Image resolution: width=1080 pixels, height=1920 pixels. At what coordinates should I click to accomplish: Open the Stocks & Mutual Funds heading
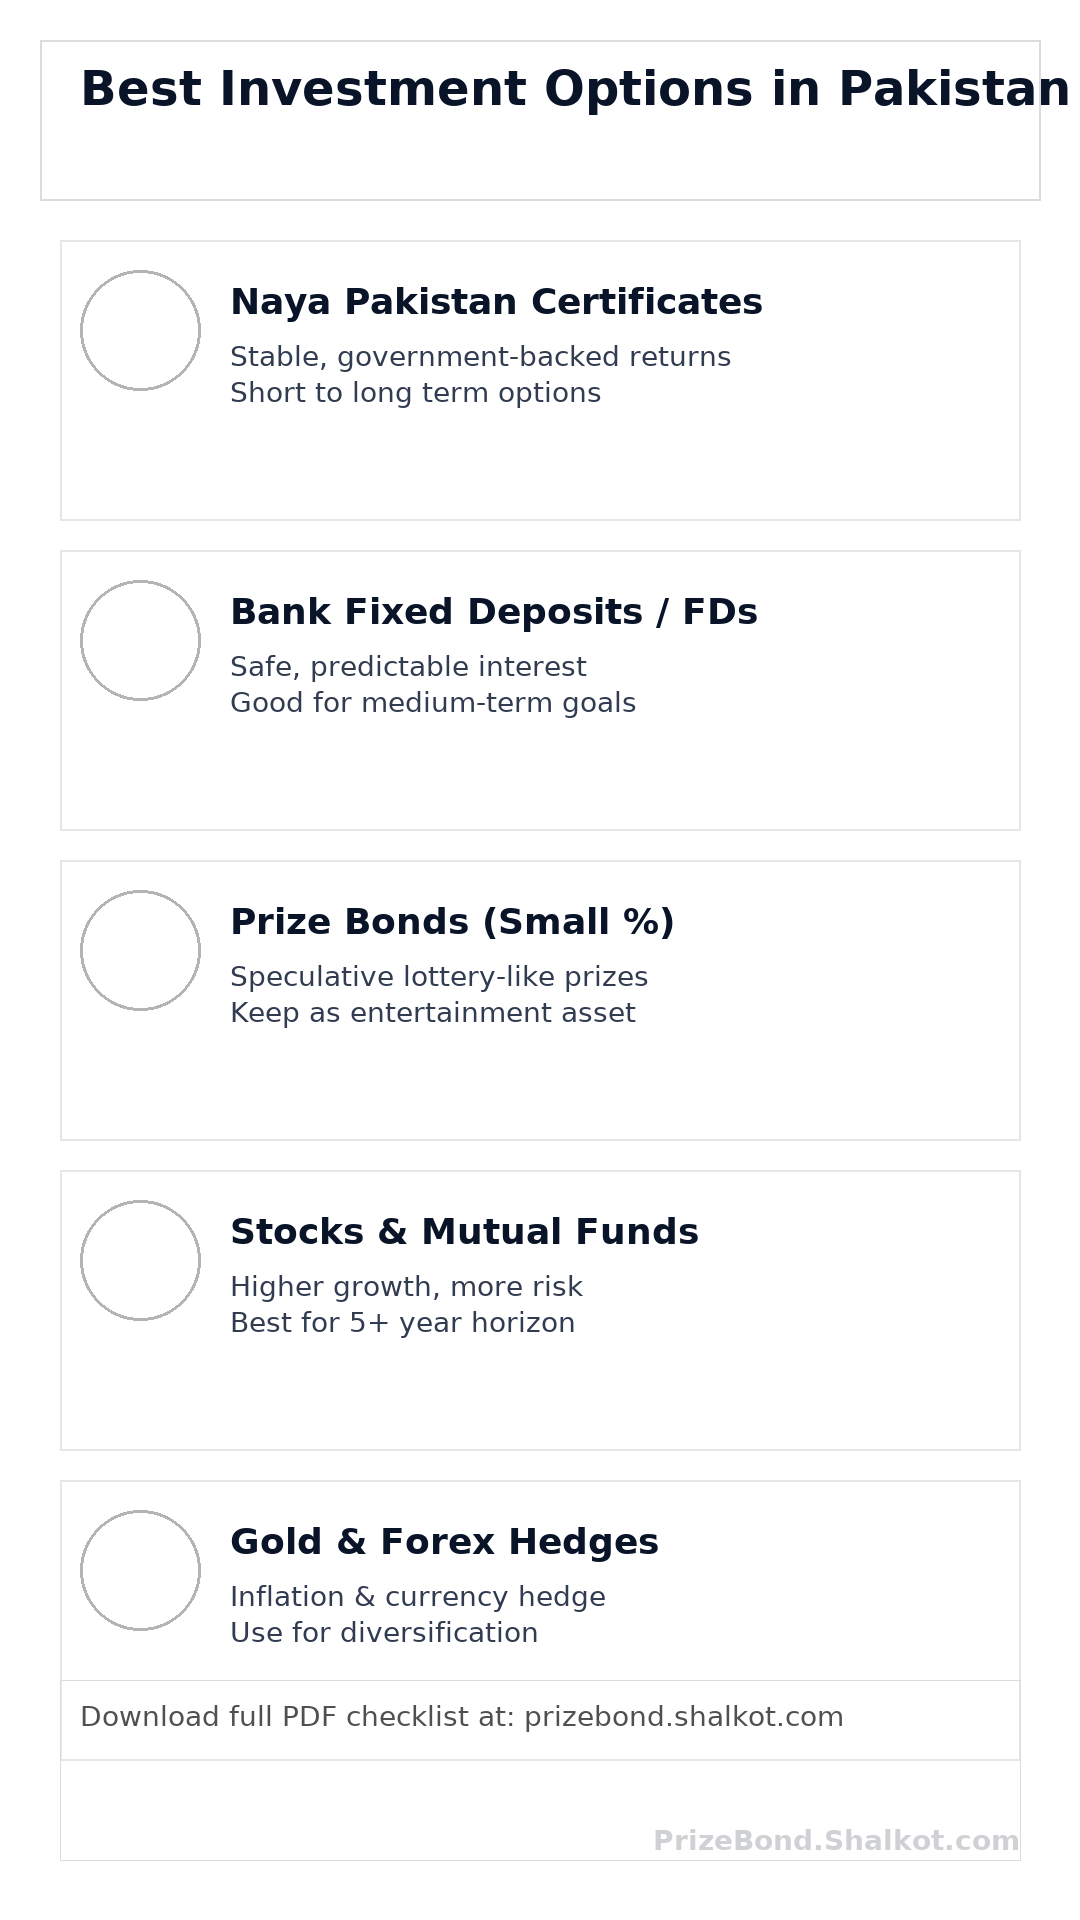(464, 1232)
